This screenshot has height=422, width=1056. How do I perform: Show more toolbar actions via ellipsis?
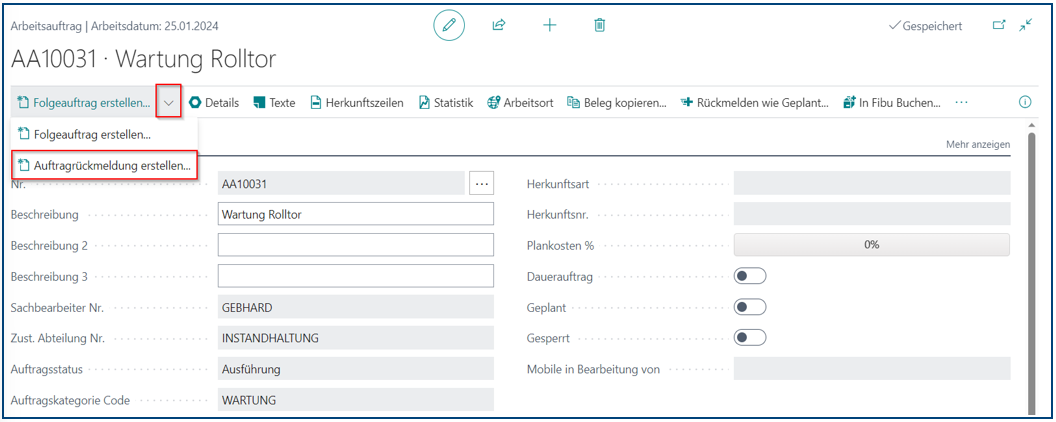point(961,102)
